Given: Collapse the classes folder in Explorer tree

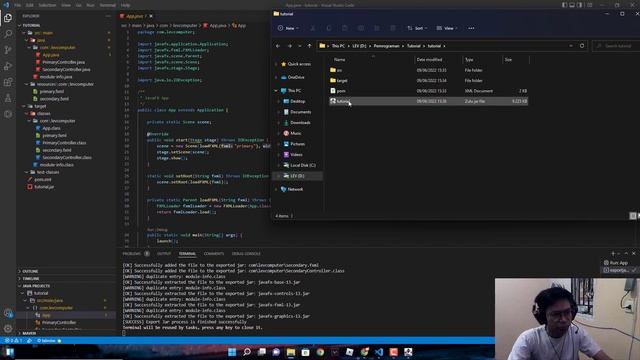Looking at the screenshot, I should pyautogui.click(x=27, y=113).
